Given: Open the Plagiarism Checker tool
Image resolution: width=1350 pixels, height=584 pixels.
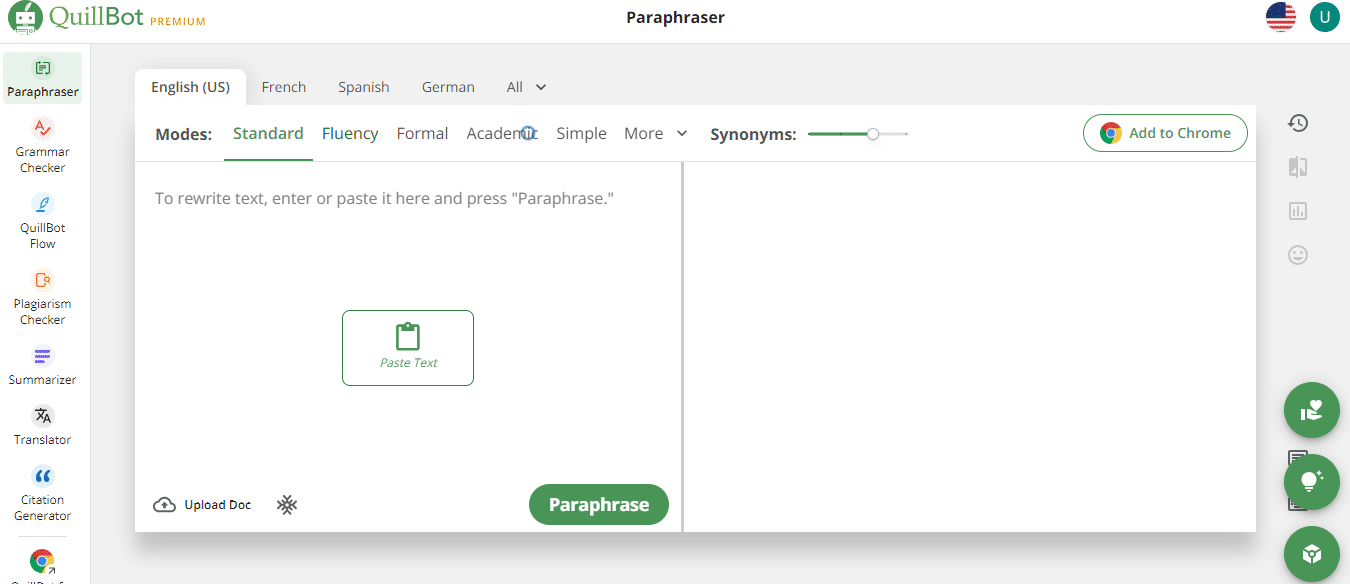Looking at the screenshot, I should 43,298.
